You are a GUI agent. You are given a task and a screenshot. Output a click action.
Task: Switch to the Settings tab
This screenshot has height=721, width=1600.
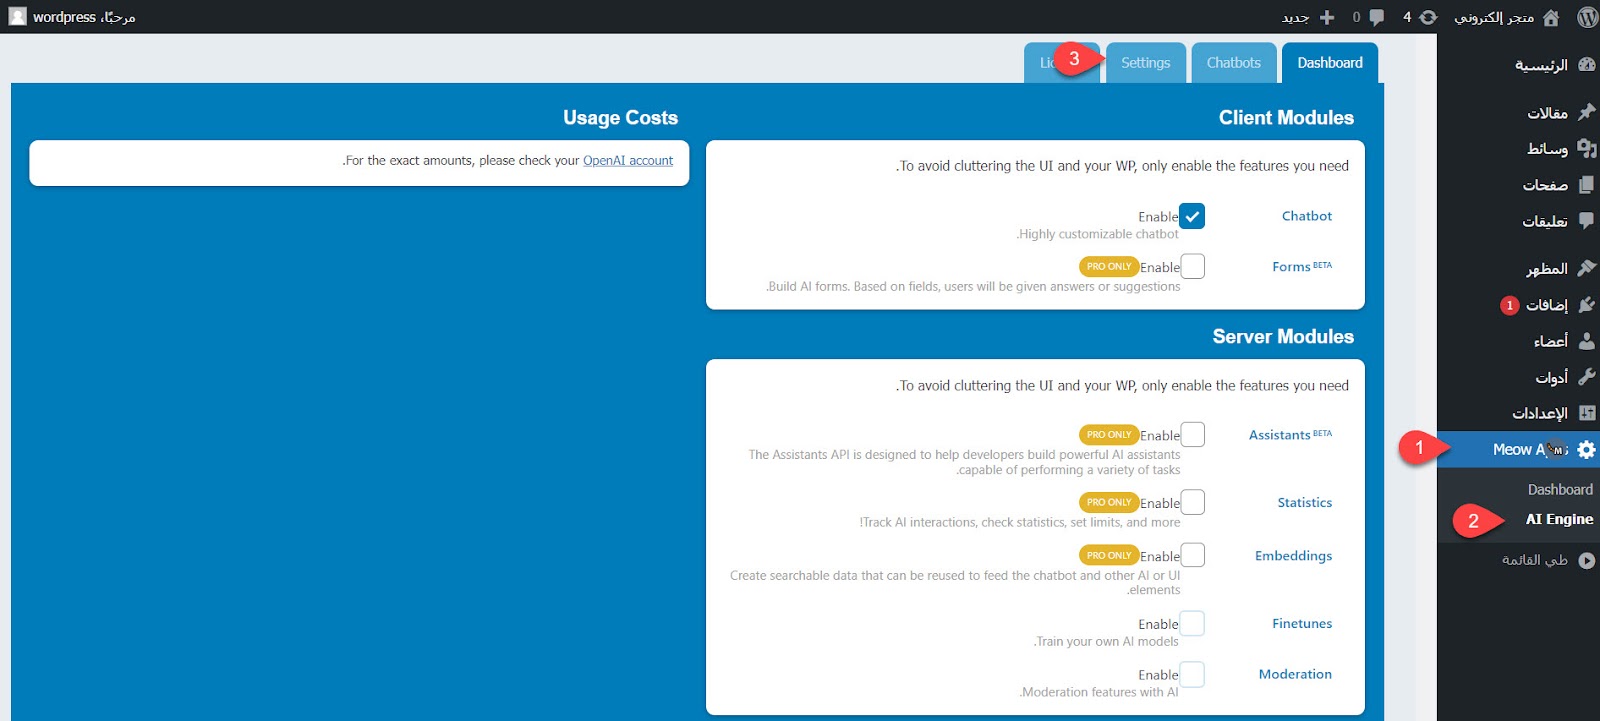(x=1145, y=63)
